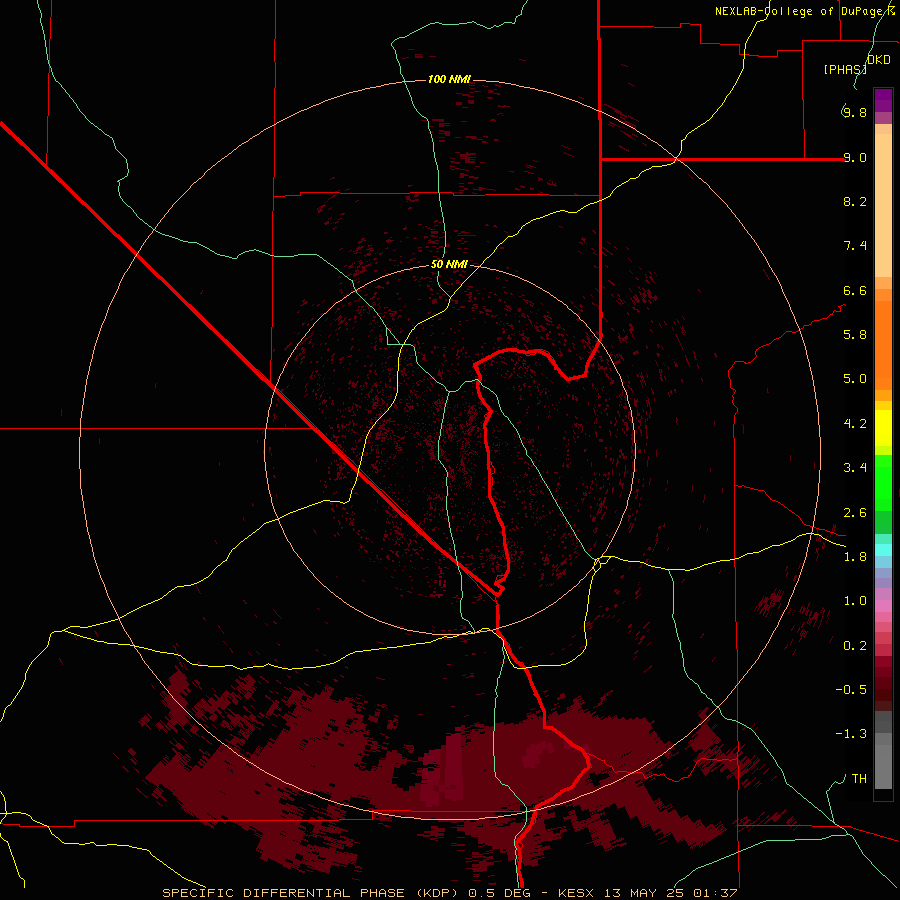The image size is (900, 900).
Task: Click the KESX station identifier
Action: pyautogui.click(x=576, y=893)
